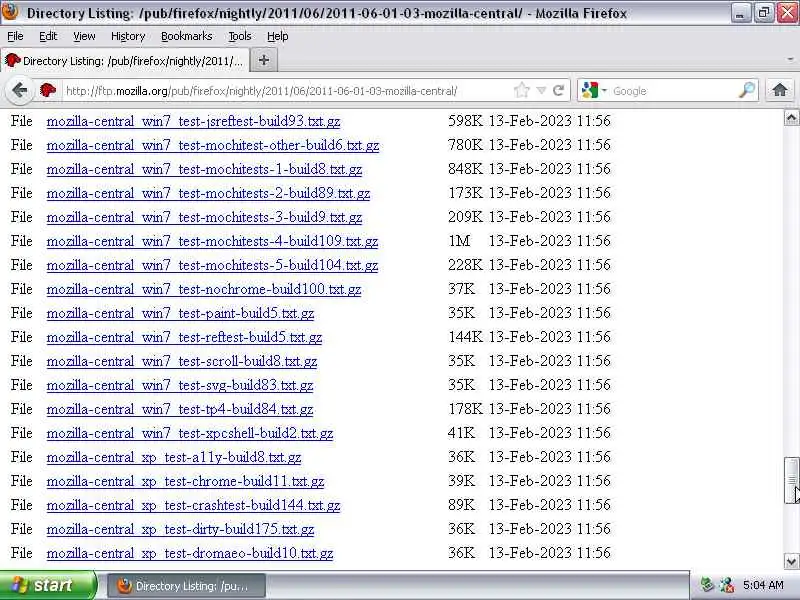This screenshot has height=600, width=800.
Task: Open xp test-dirty-build175.txt.gz link
Action: (x=180, y=529)
